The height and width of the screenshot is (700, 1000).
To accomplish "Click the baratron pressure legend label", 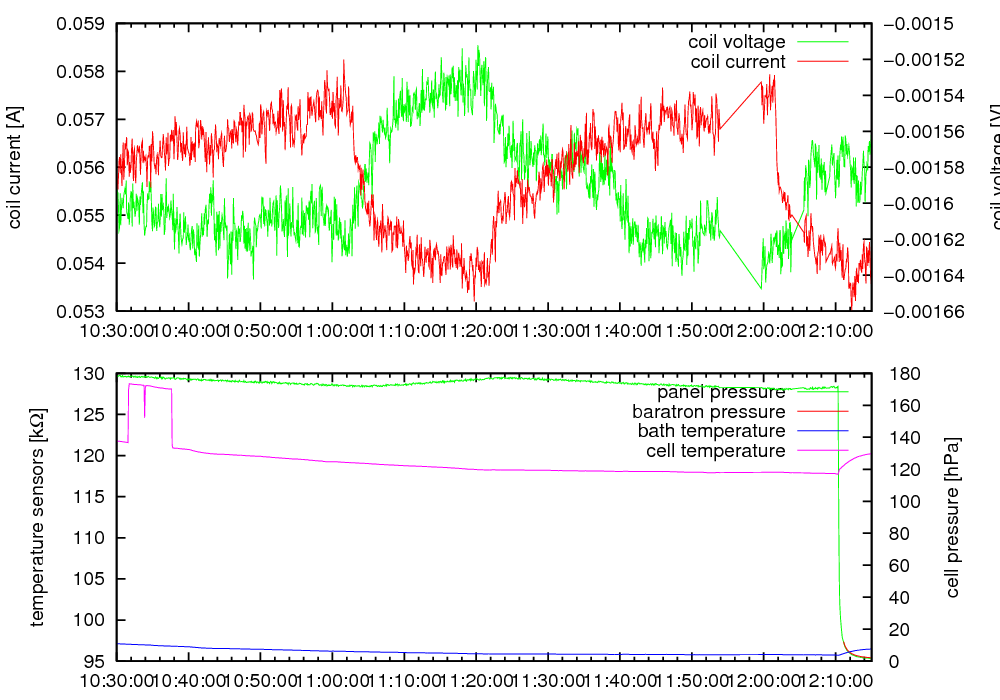I will pyautogui.click(x=708, y=411).
